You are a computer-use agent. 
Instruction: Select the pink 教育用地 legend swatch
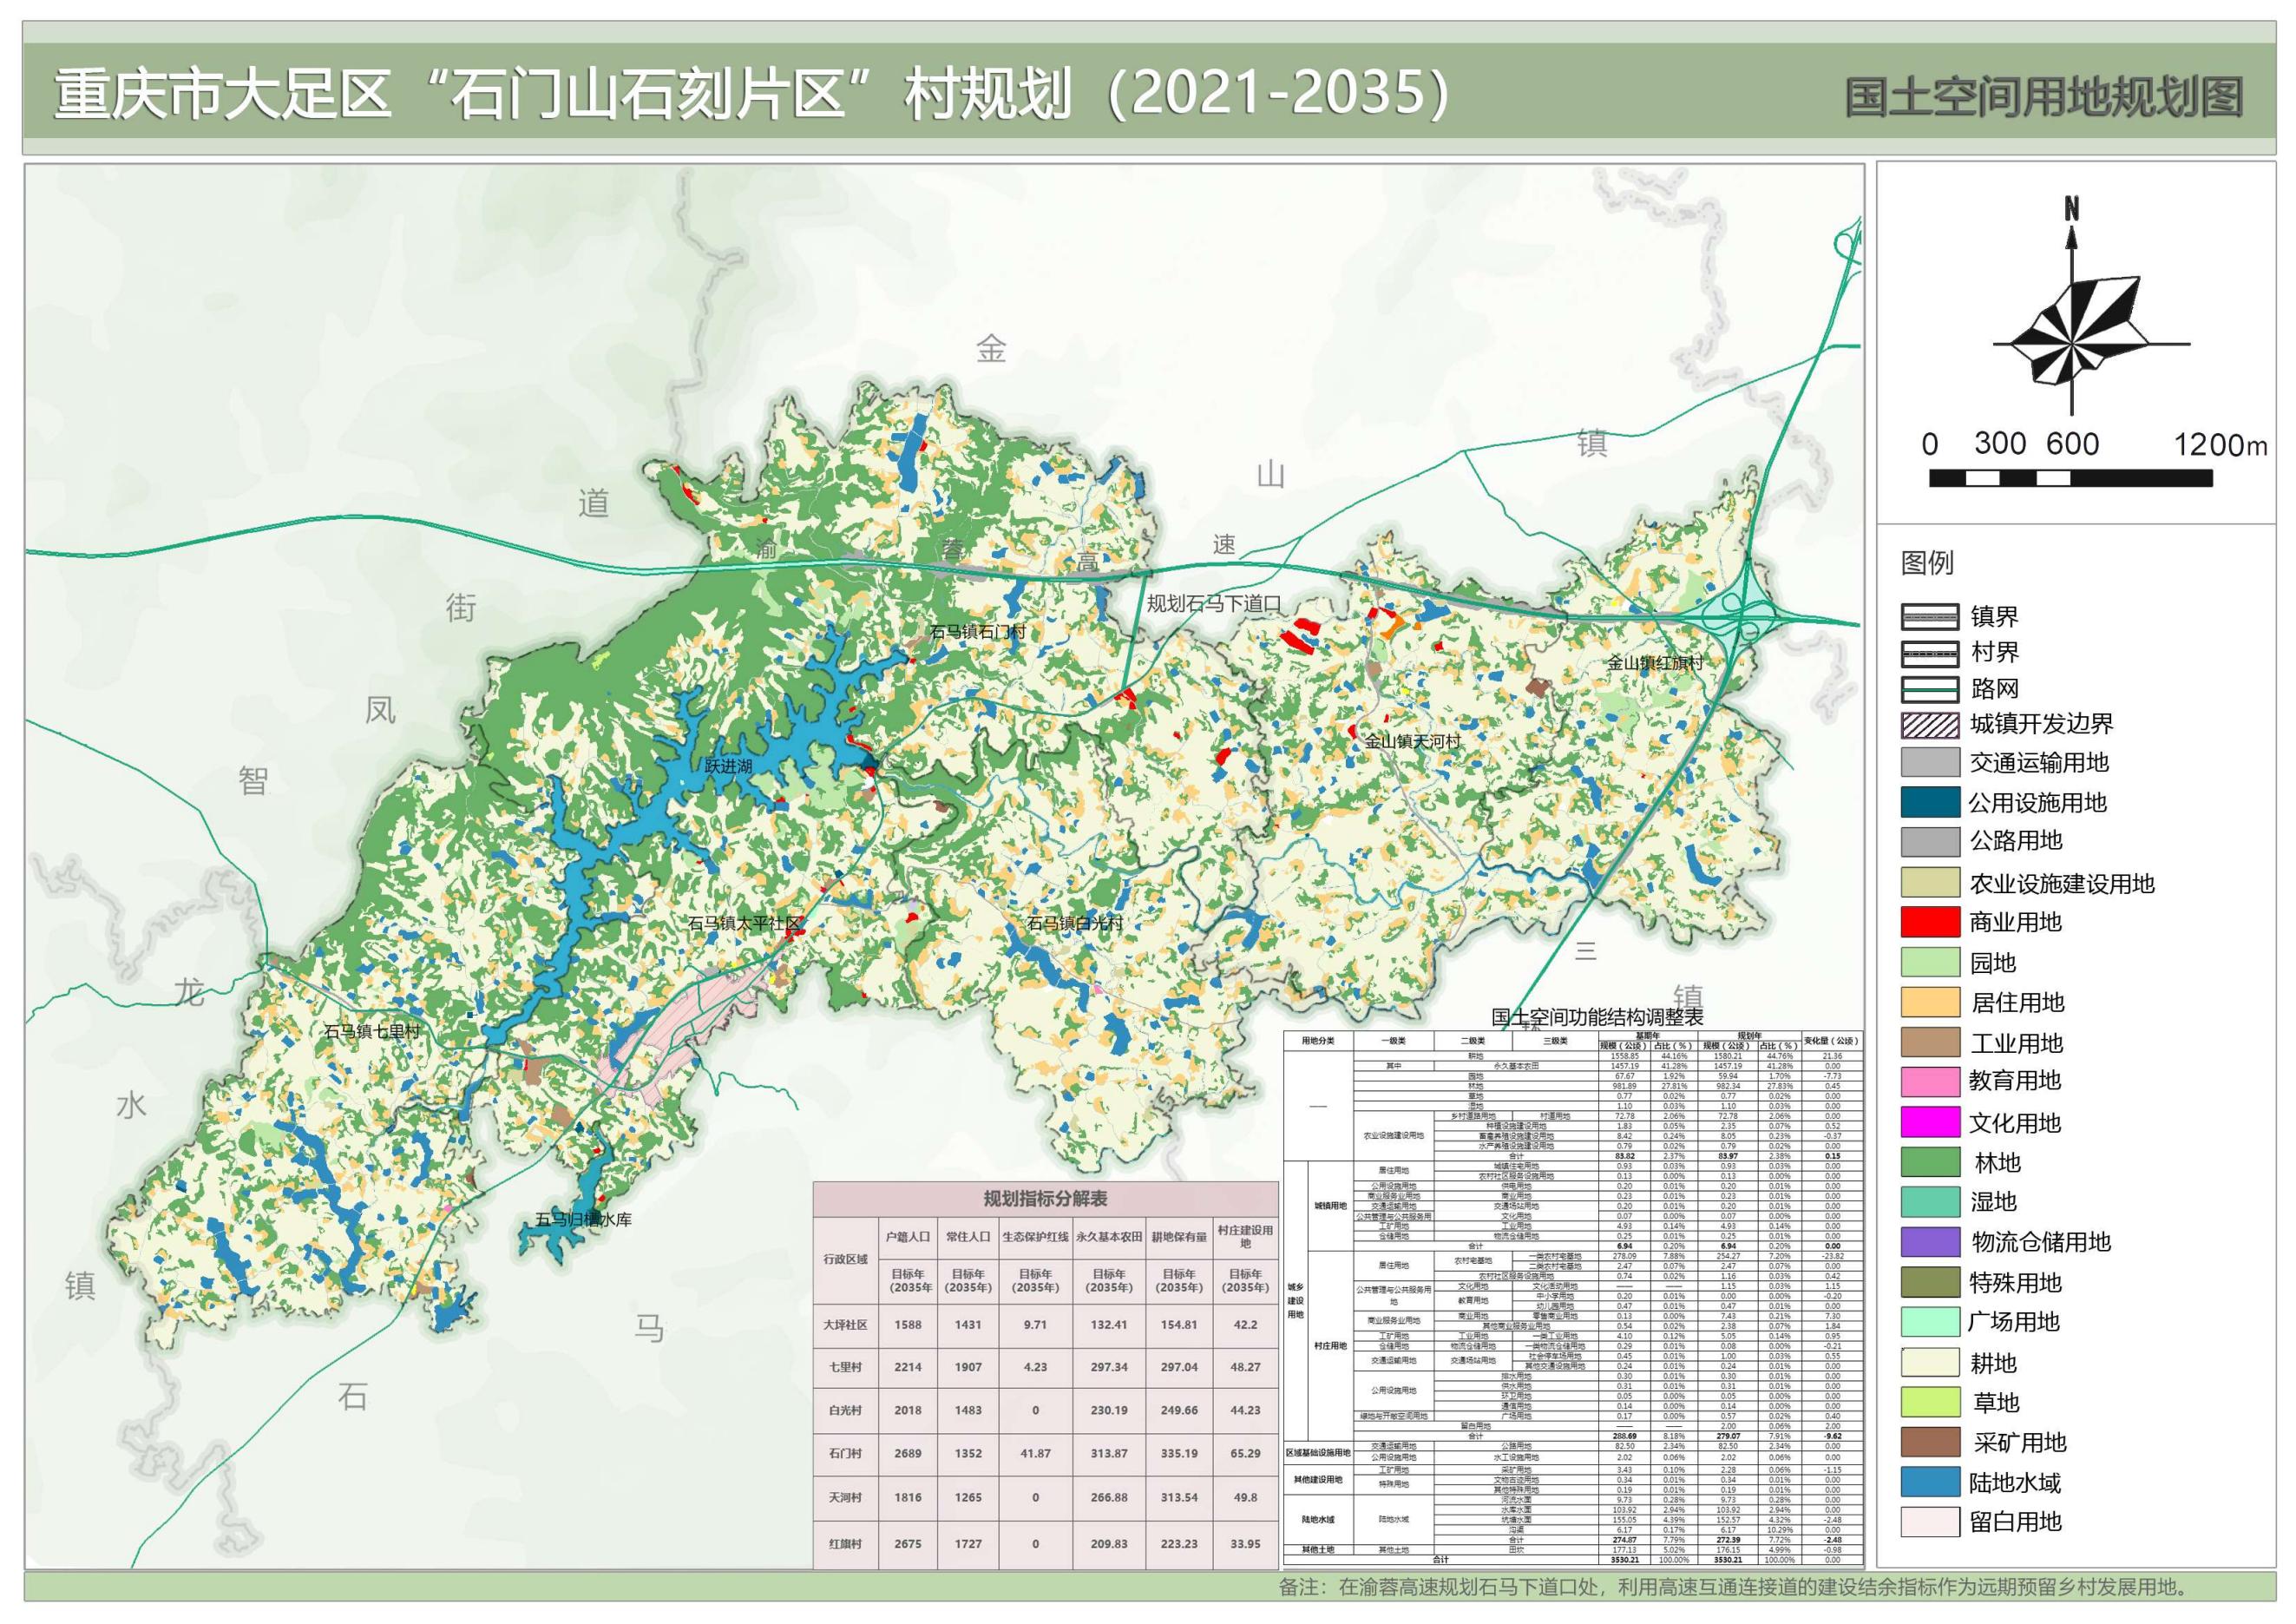pyautogui.click(x=1930, y=1082)
